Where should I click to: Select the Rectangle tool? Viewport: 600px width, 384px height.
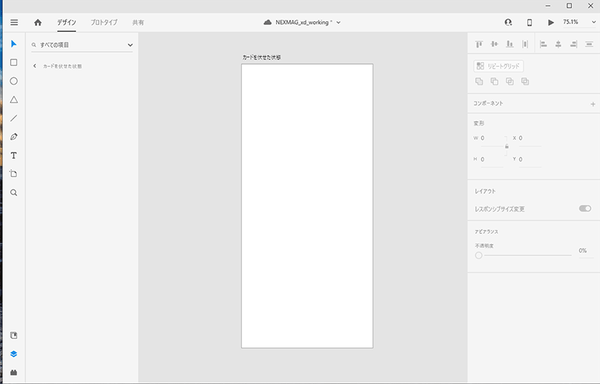tap(14, 62)
